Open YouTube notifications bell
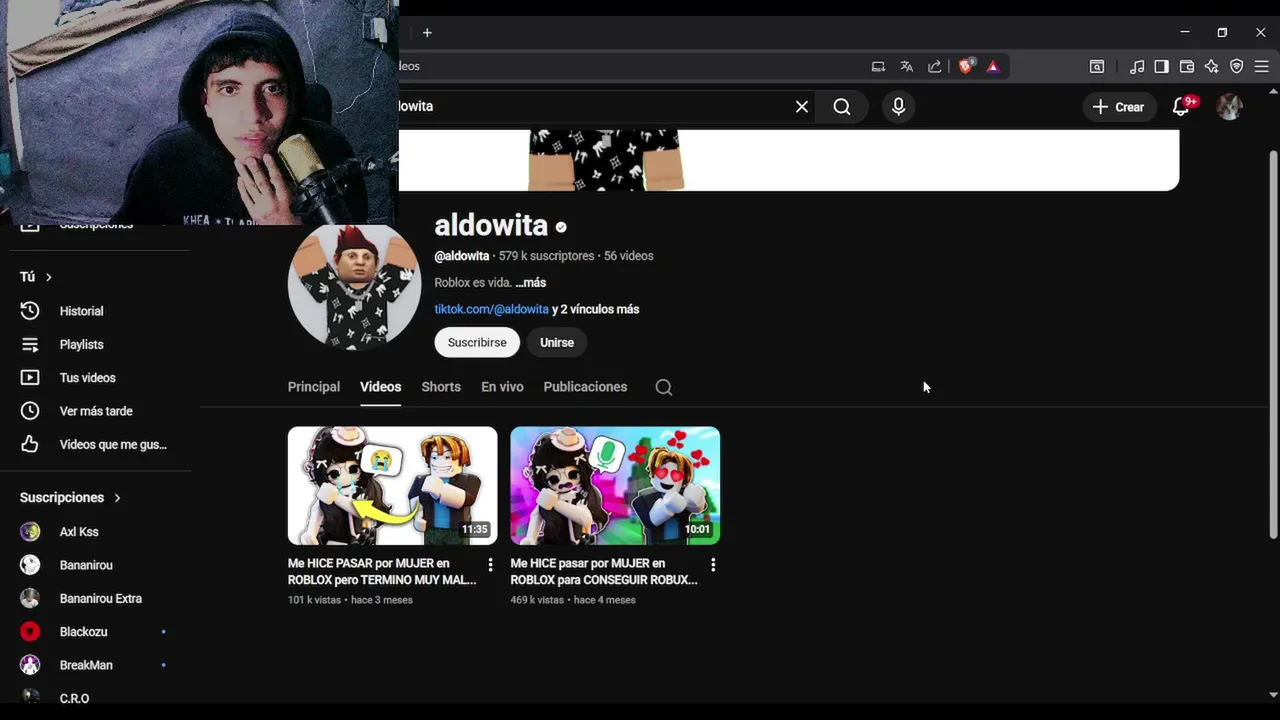This screenshot has width=1280, height=720. point(1181,107)
